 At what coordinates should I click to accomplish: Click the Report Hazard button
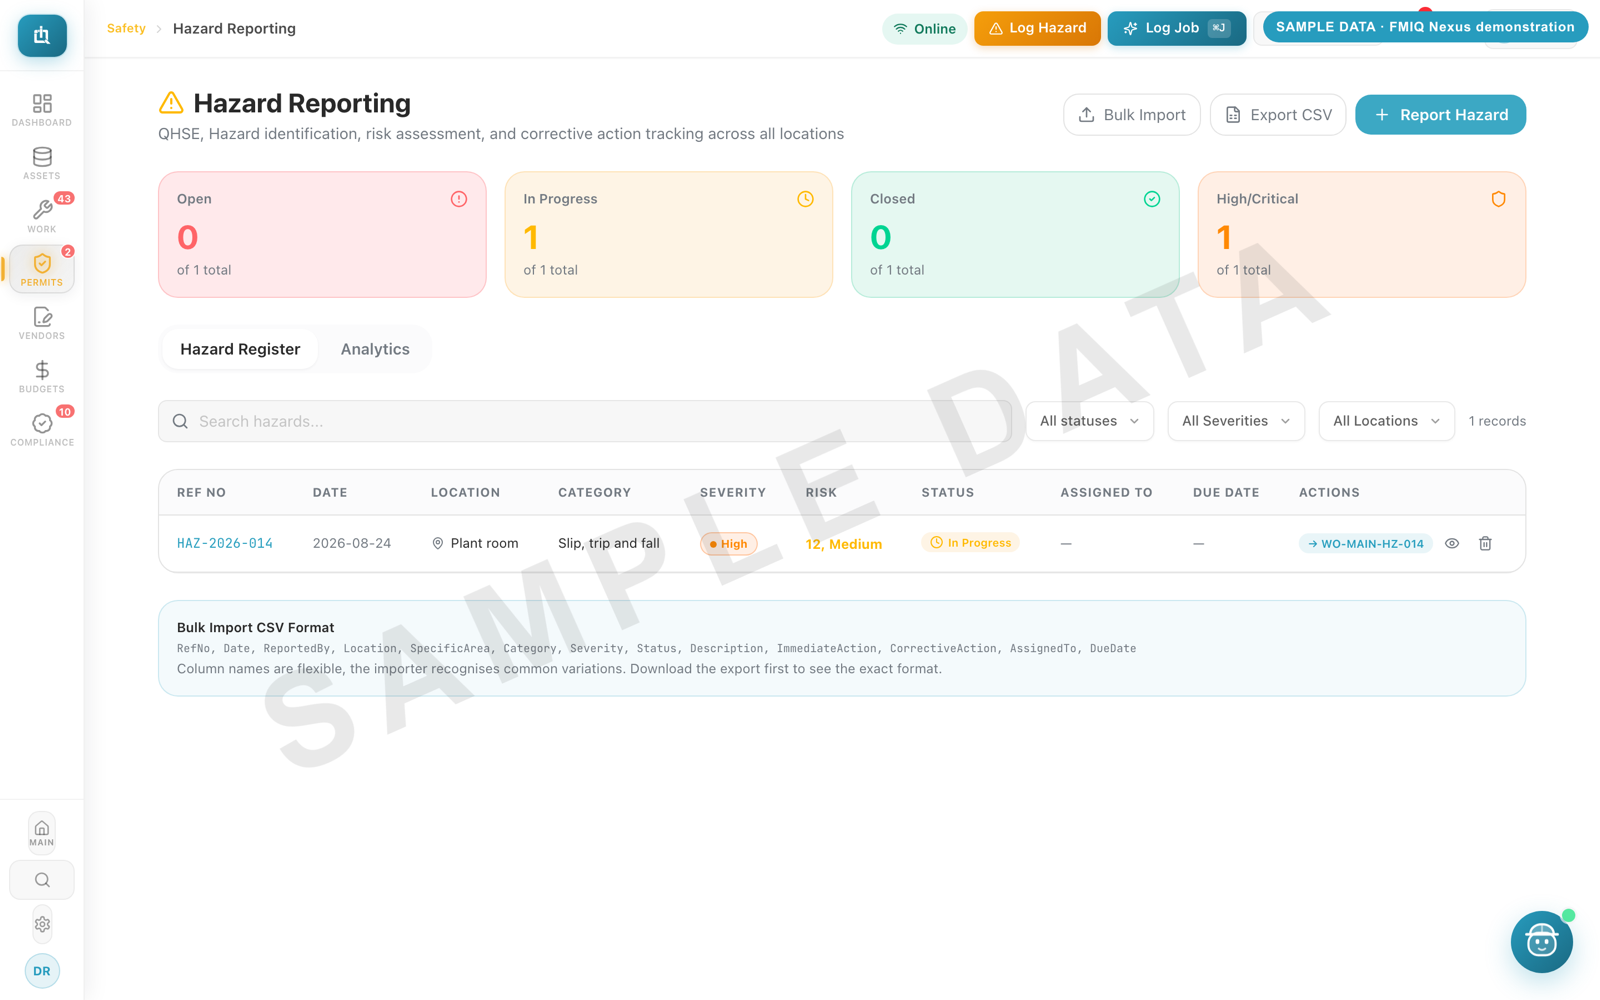(x=1440, y=115)
